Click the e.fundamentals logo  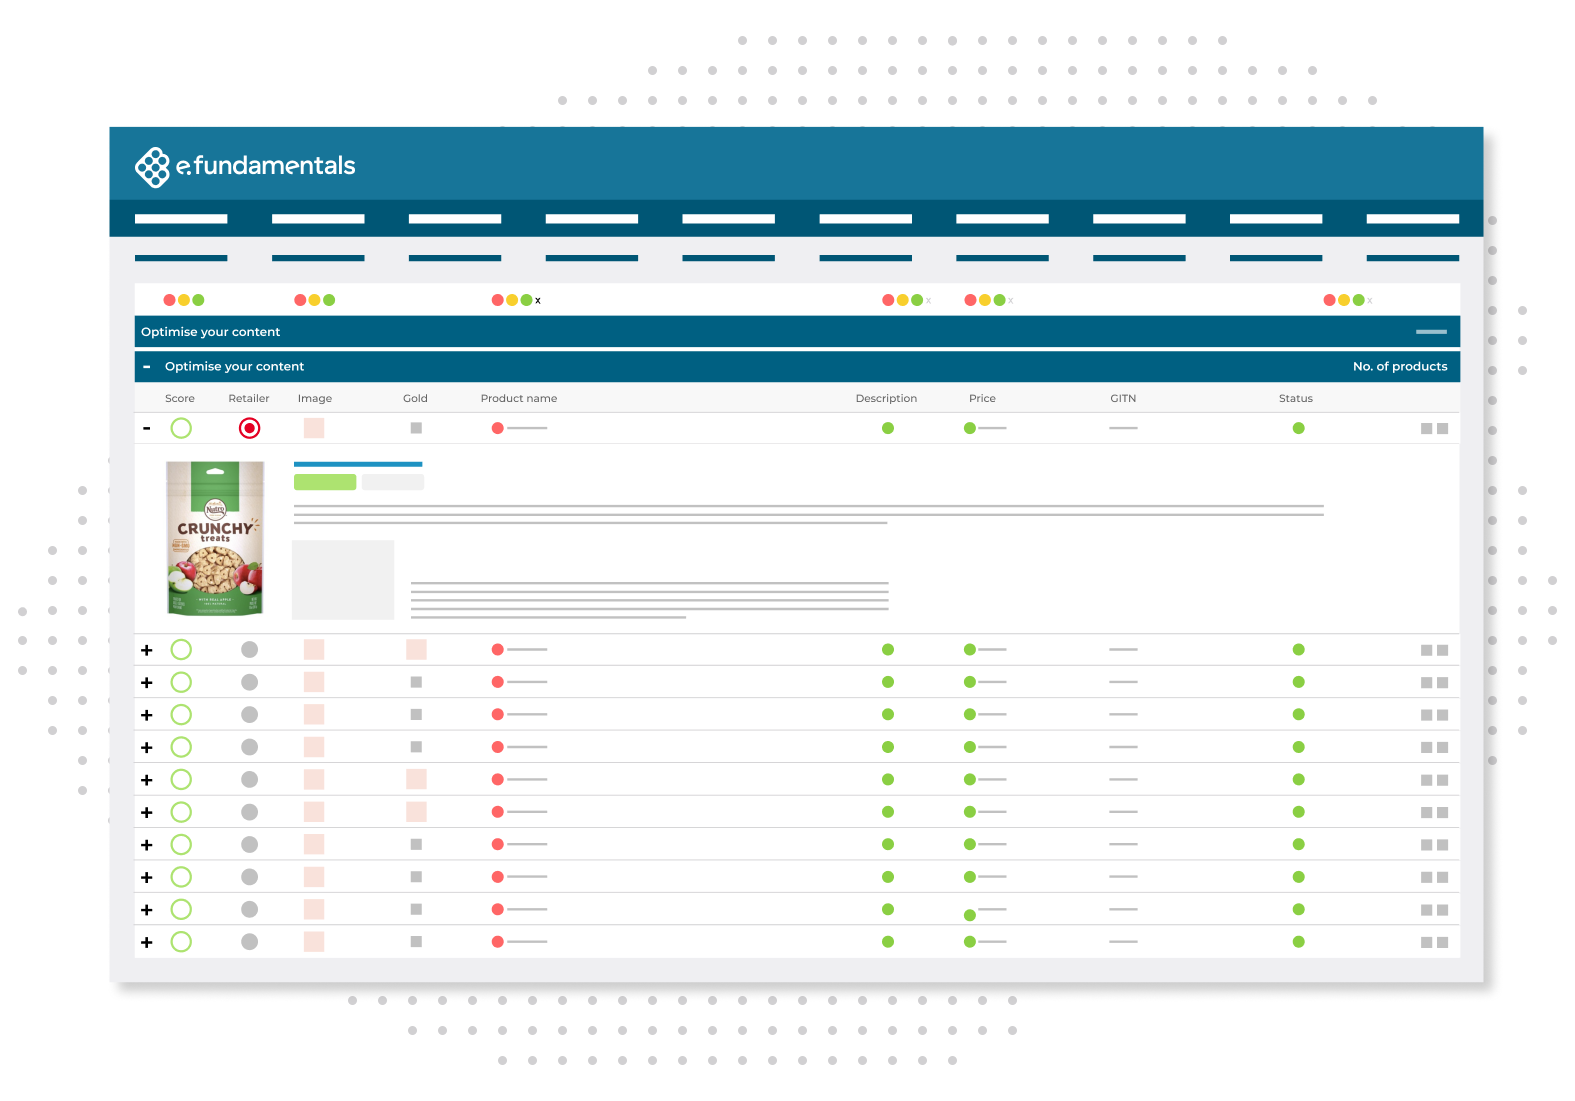click(x=245, y=166)
